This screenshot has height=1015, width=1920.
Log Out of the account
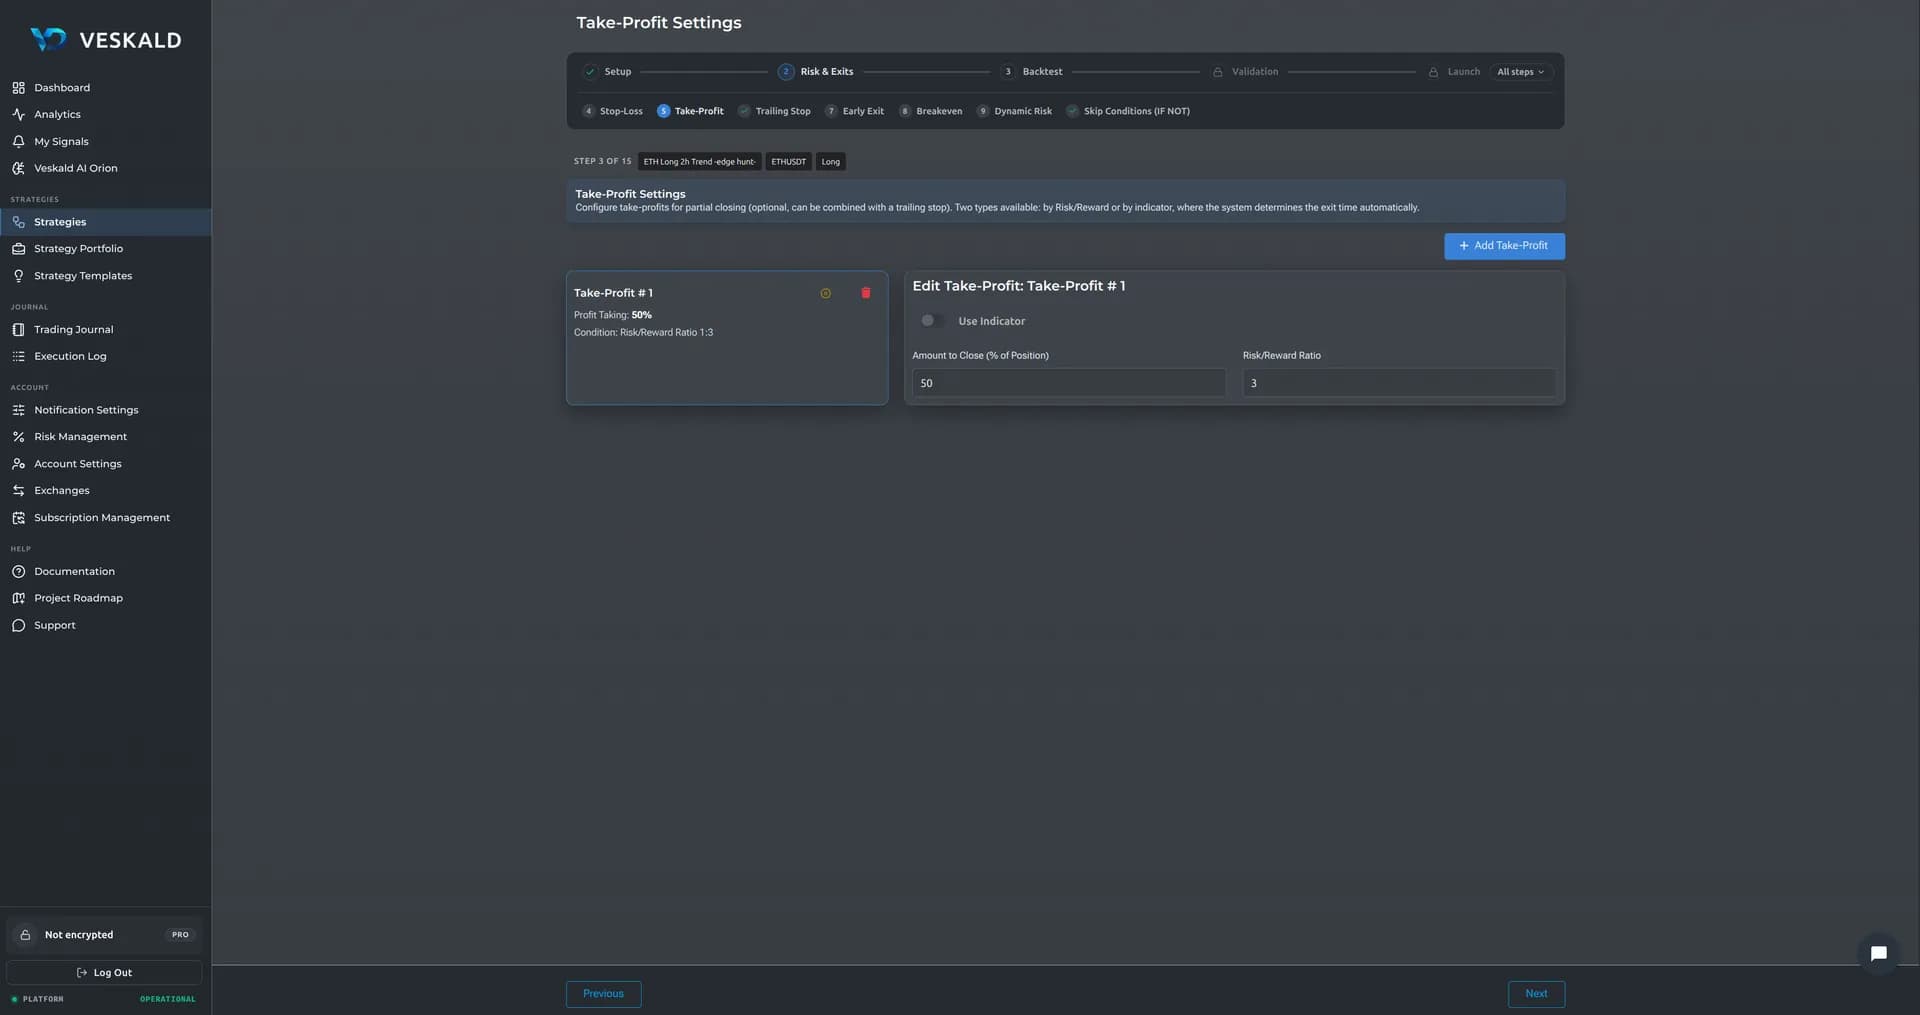(x=104, y=973)
